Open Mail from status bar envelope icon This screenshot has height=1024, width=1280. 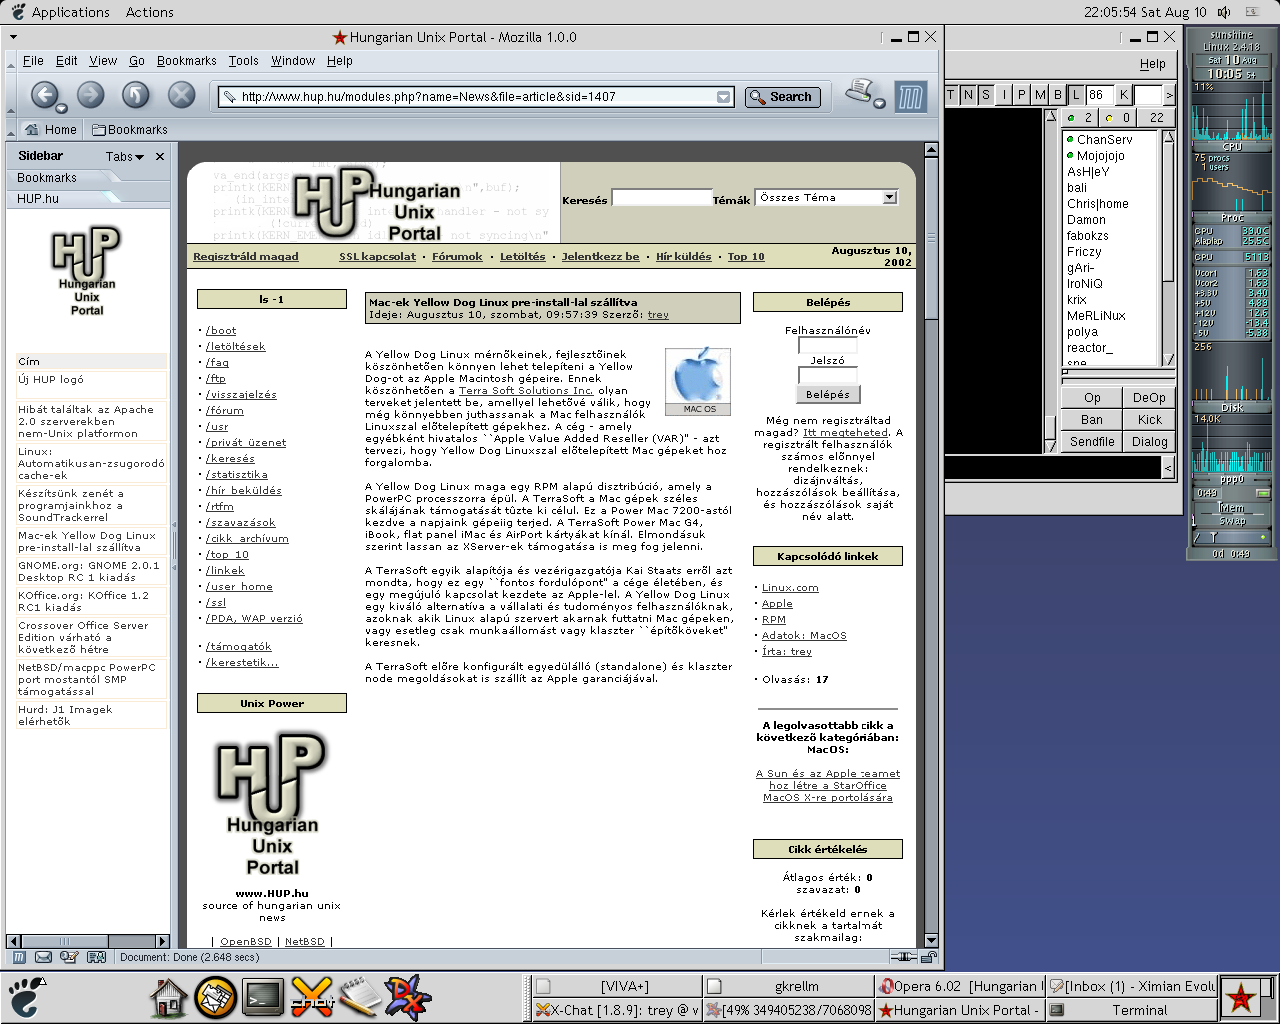[x=43, y=957]
